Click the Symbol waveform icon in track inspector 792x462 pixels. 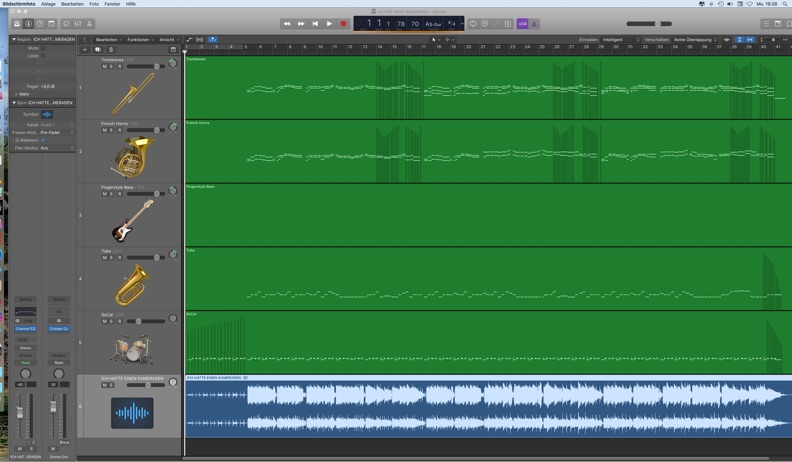[47, 115]
